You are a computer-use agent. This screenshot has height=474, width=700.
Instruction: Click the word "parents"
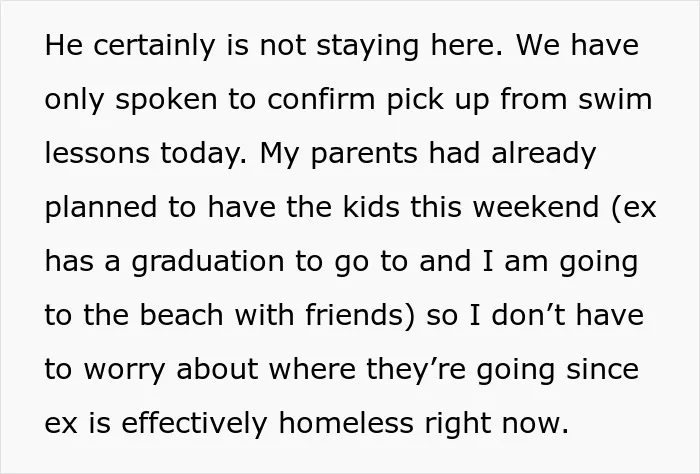click(x=364, y=154)
